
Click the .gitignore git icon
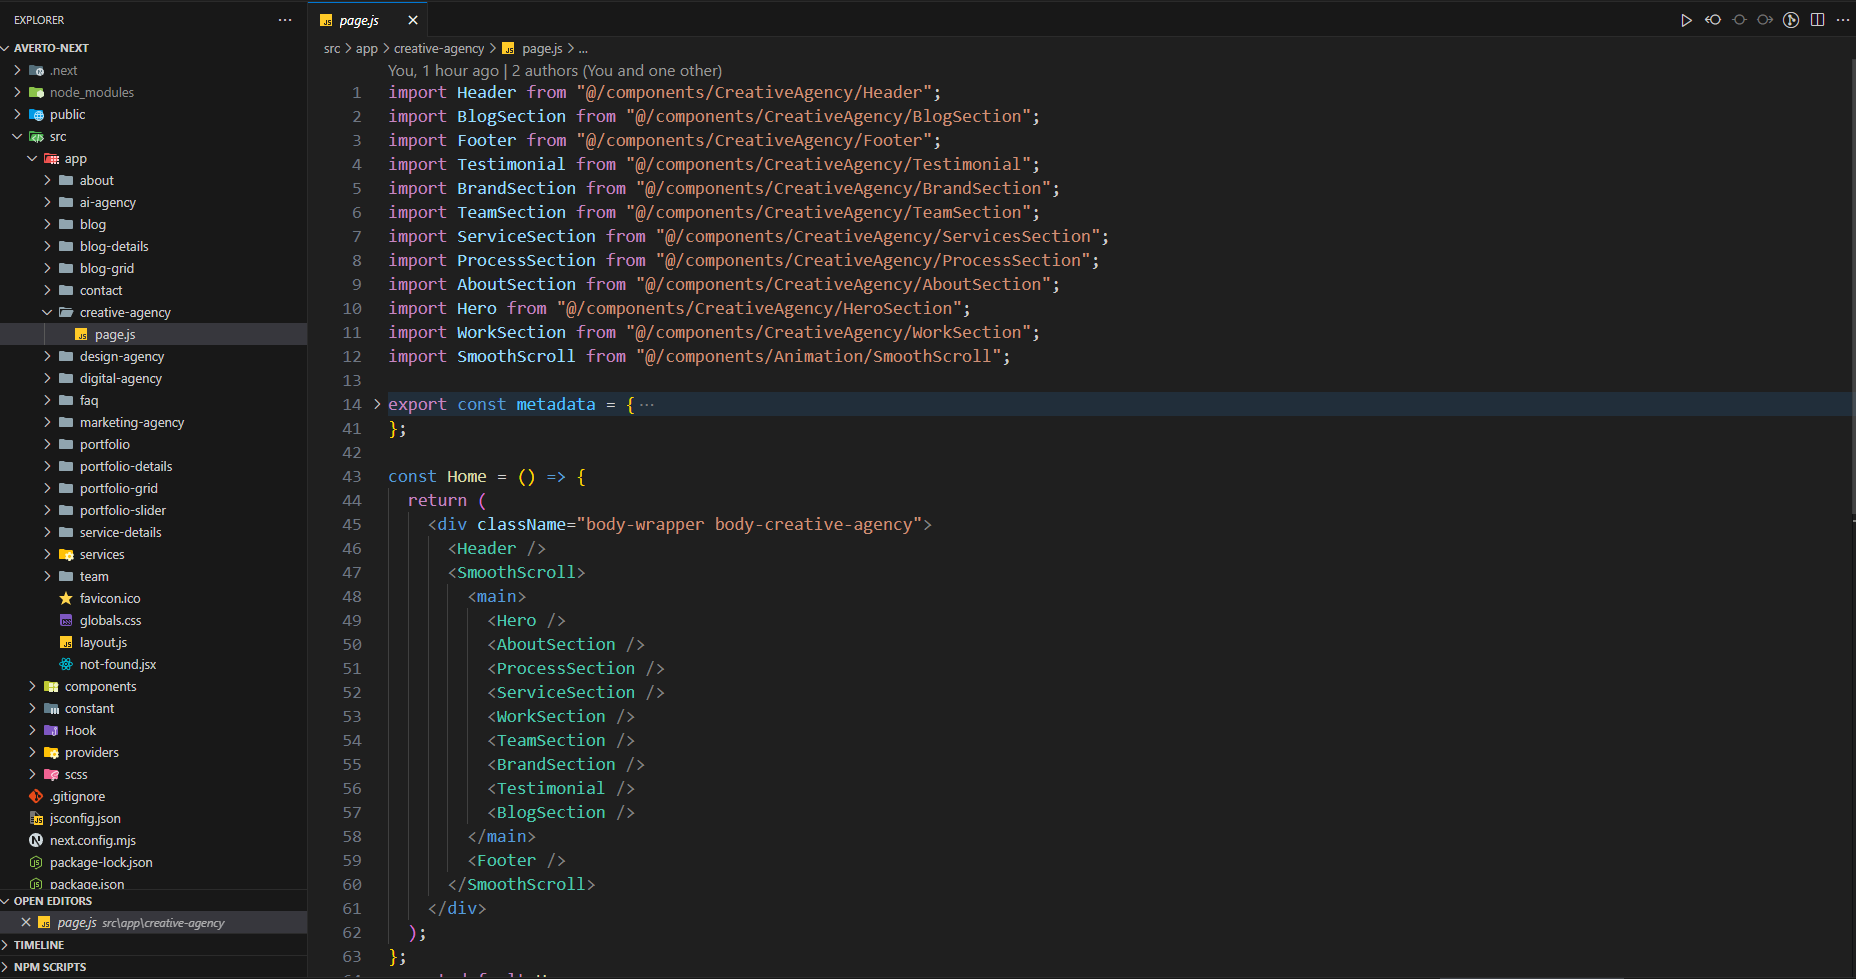[36, 796]
